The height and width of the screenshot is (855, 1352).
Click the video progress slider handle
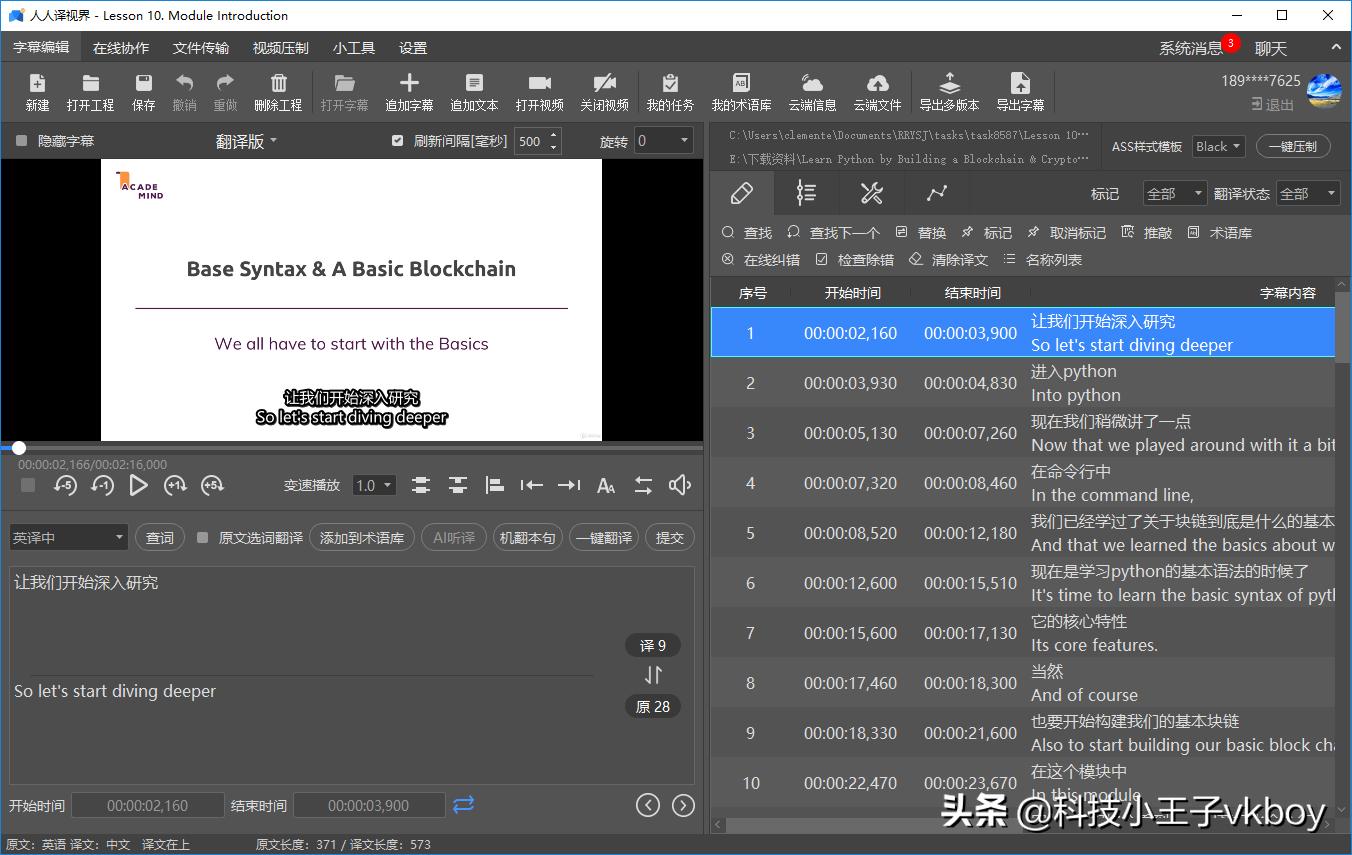(19, 448)
